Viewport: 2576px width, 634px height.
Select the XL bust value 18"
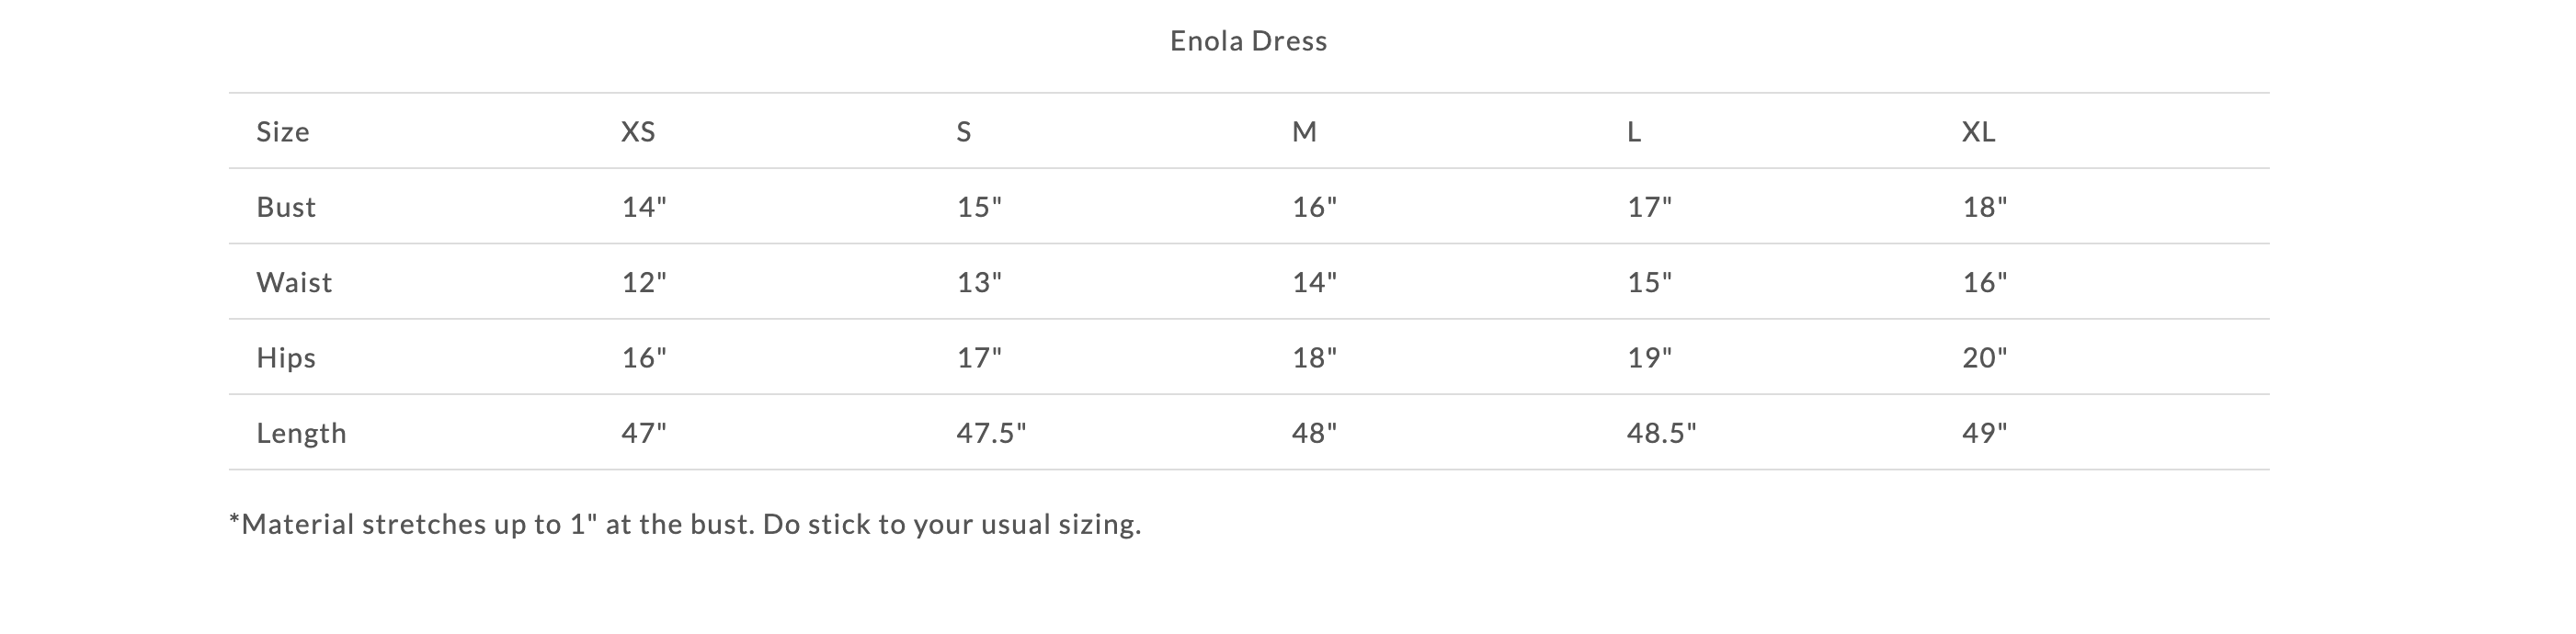coord(1984,207)
